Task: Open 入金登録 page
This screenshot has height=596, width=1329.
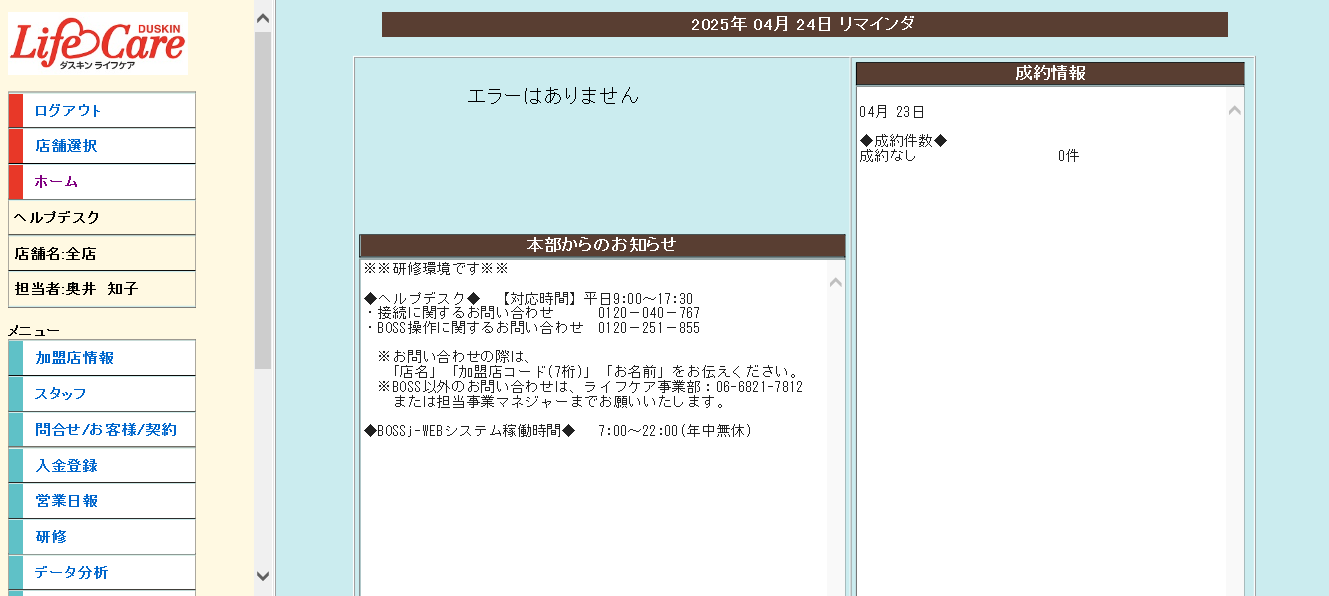Action: 102,466
